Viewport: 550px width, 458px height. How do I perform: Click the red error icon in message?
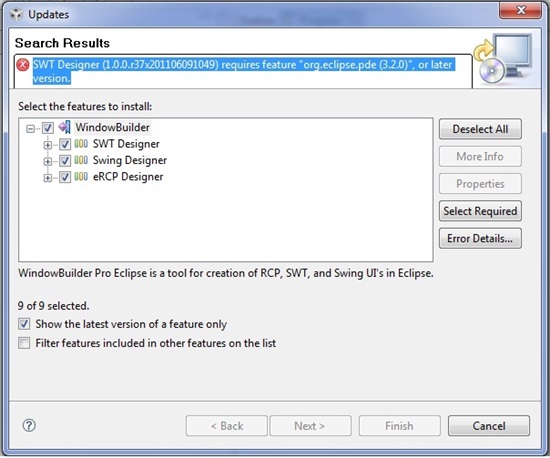point(23,65)
